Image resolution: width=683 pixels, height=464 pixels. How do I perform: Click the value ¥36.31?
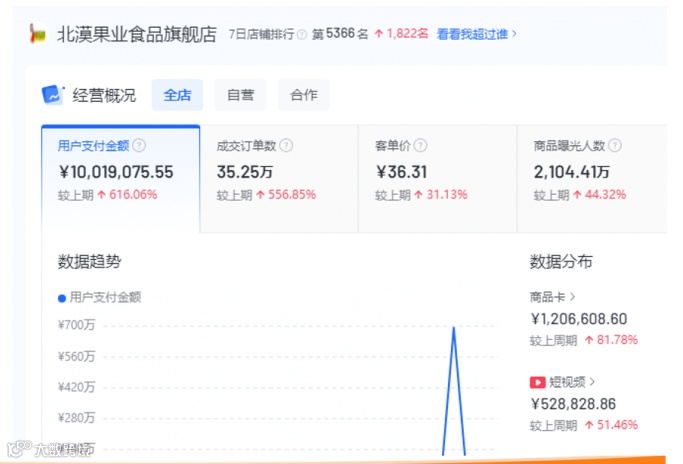(x=401, y=172)
